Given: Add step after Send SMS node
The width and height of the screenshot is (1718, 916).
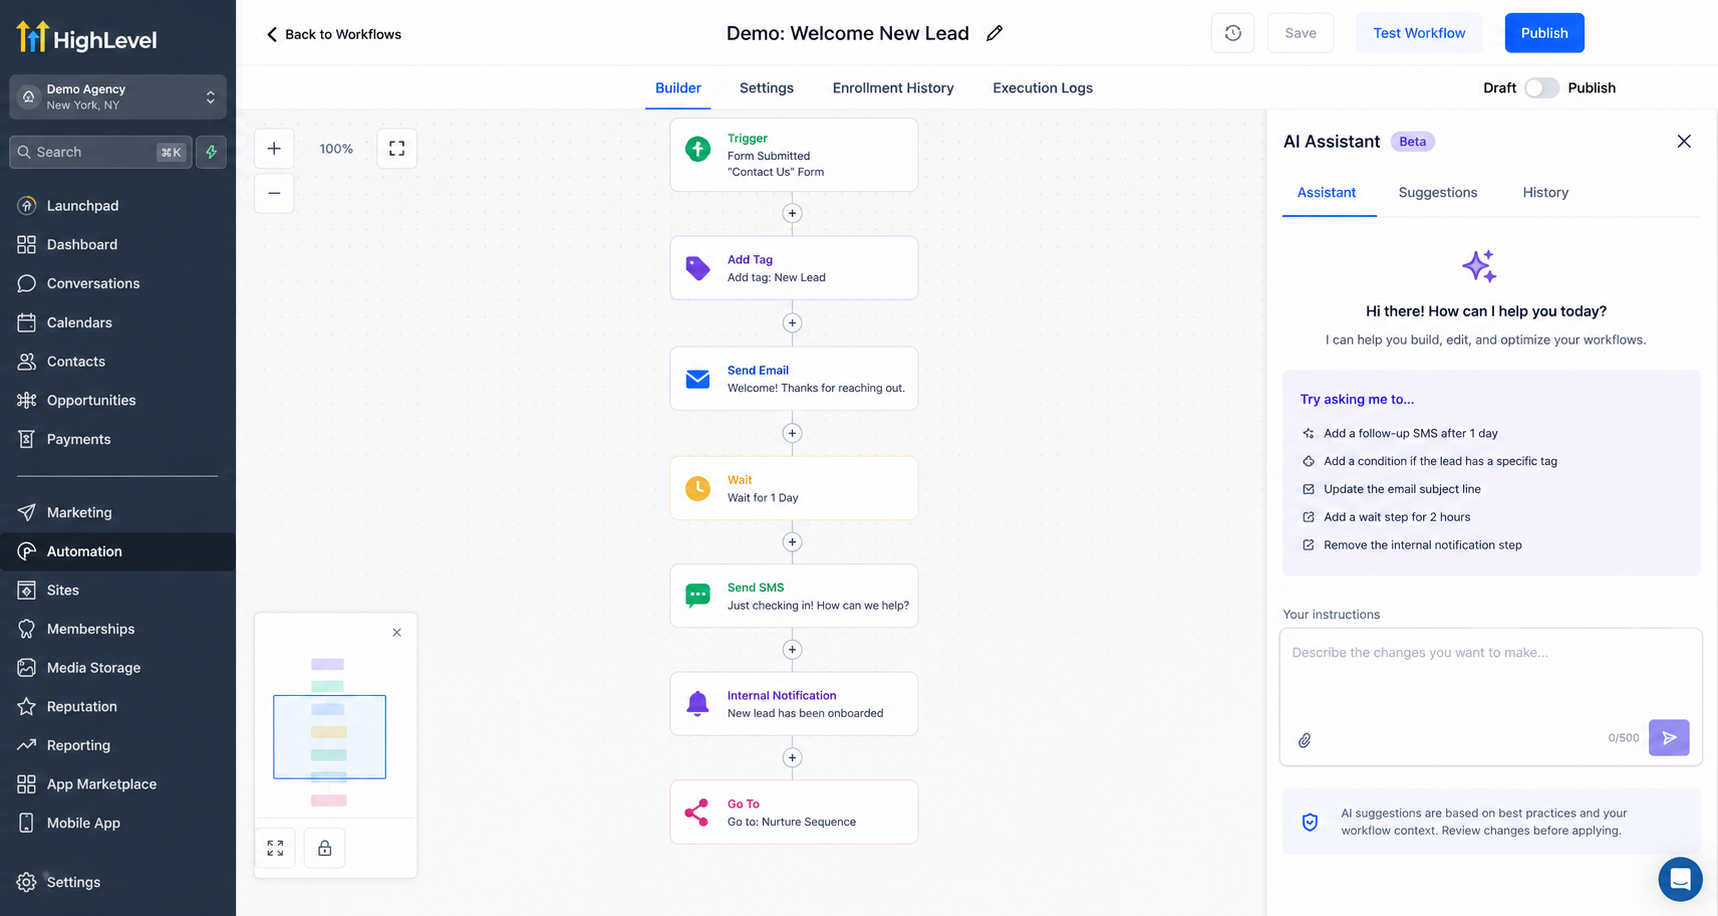Looking at the screenshot, I should coord(792,650).
